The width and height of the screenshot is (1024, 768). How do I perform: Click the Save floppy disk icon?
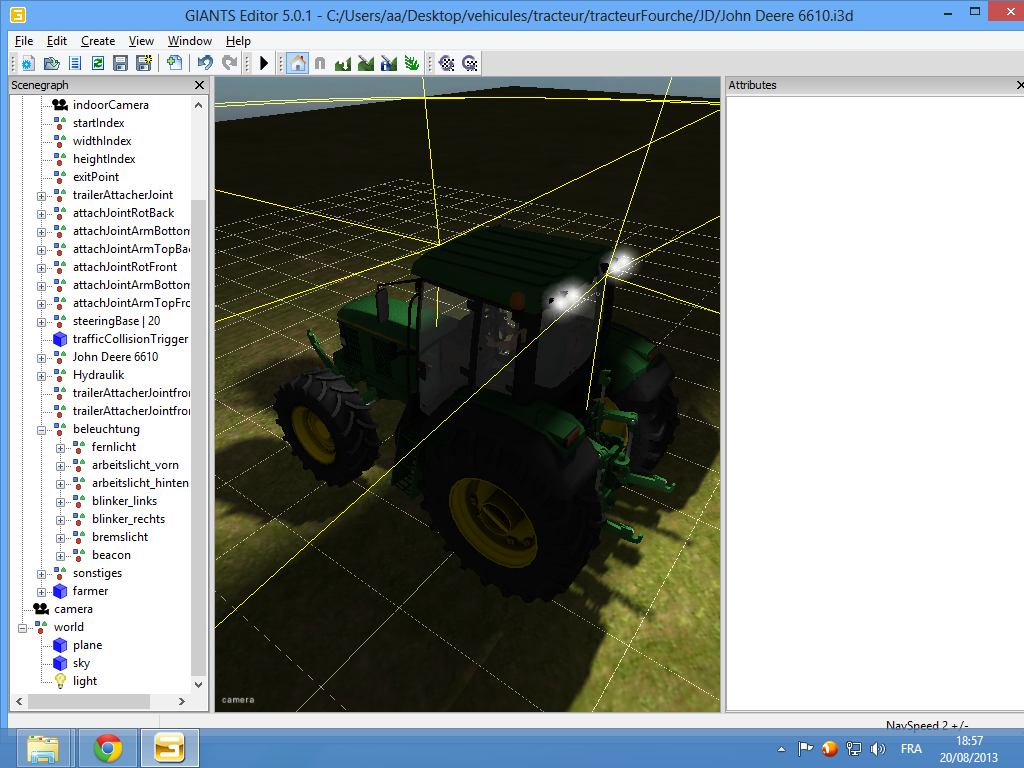120,63
